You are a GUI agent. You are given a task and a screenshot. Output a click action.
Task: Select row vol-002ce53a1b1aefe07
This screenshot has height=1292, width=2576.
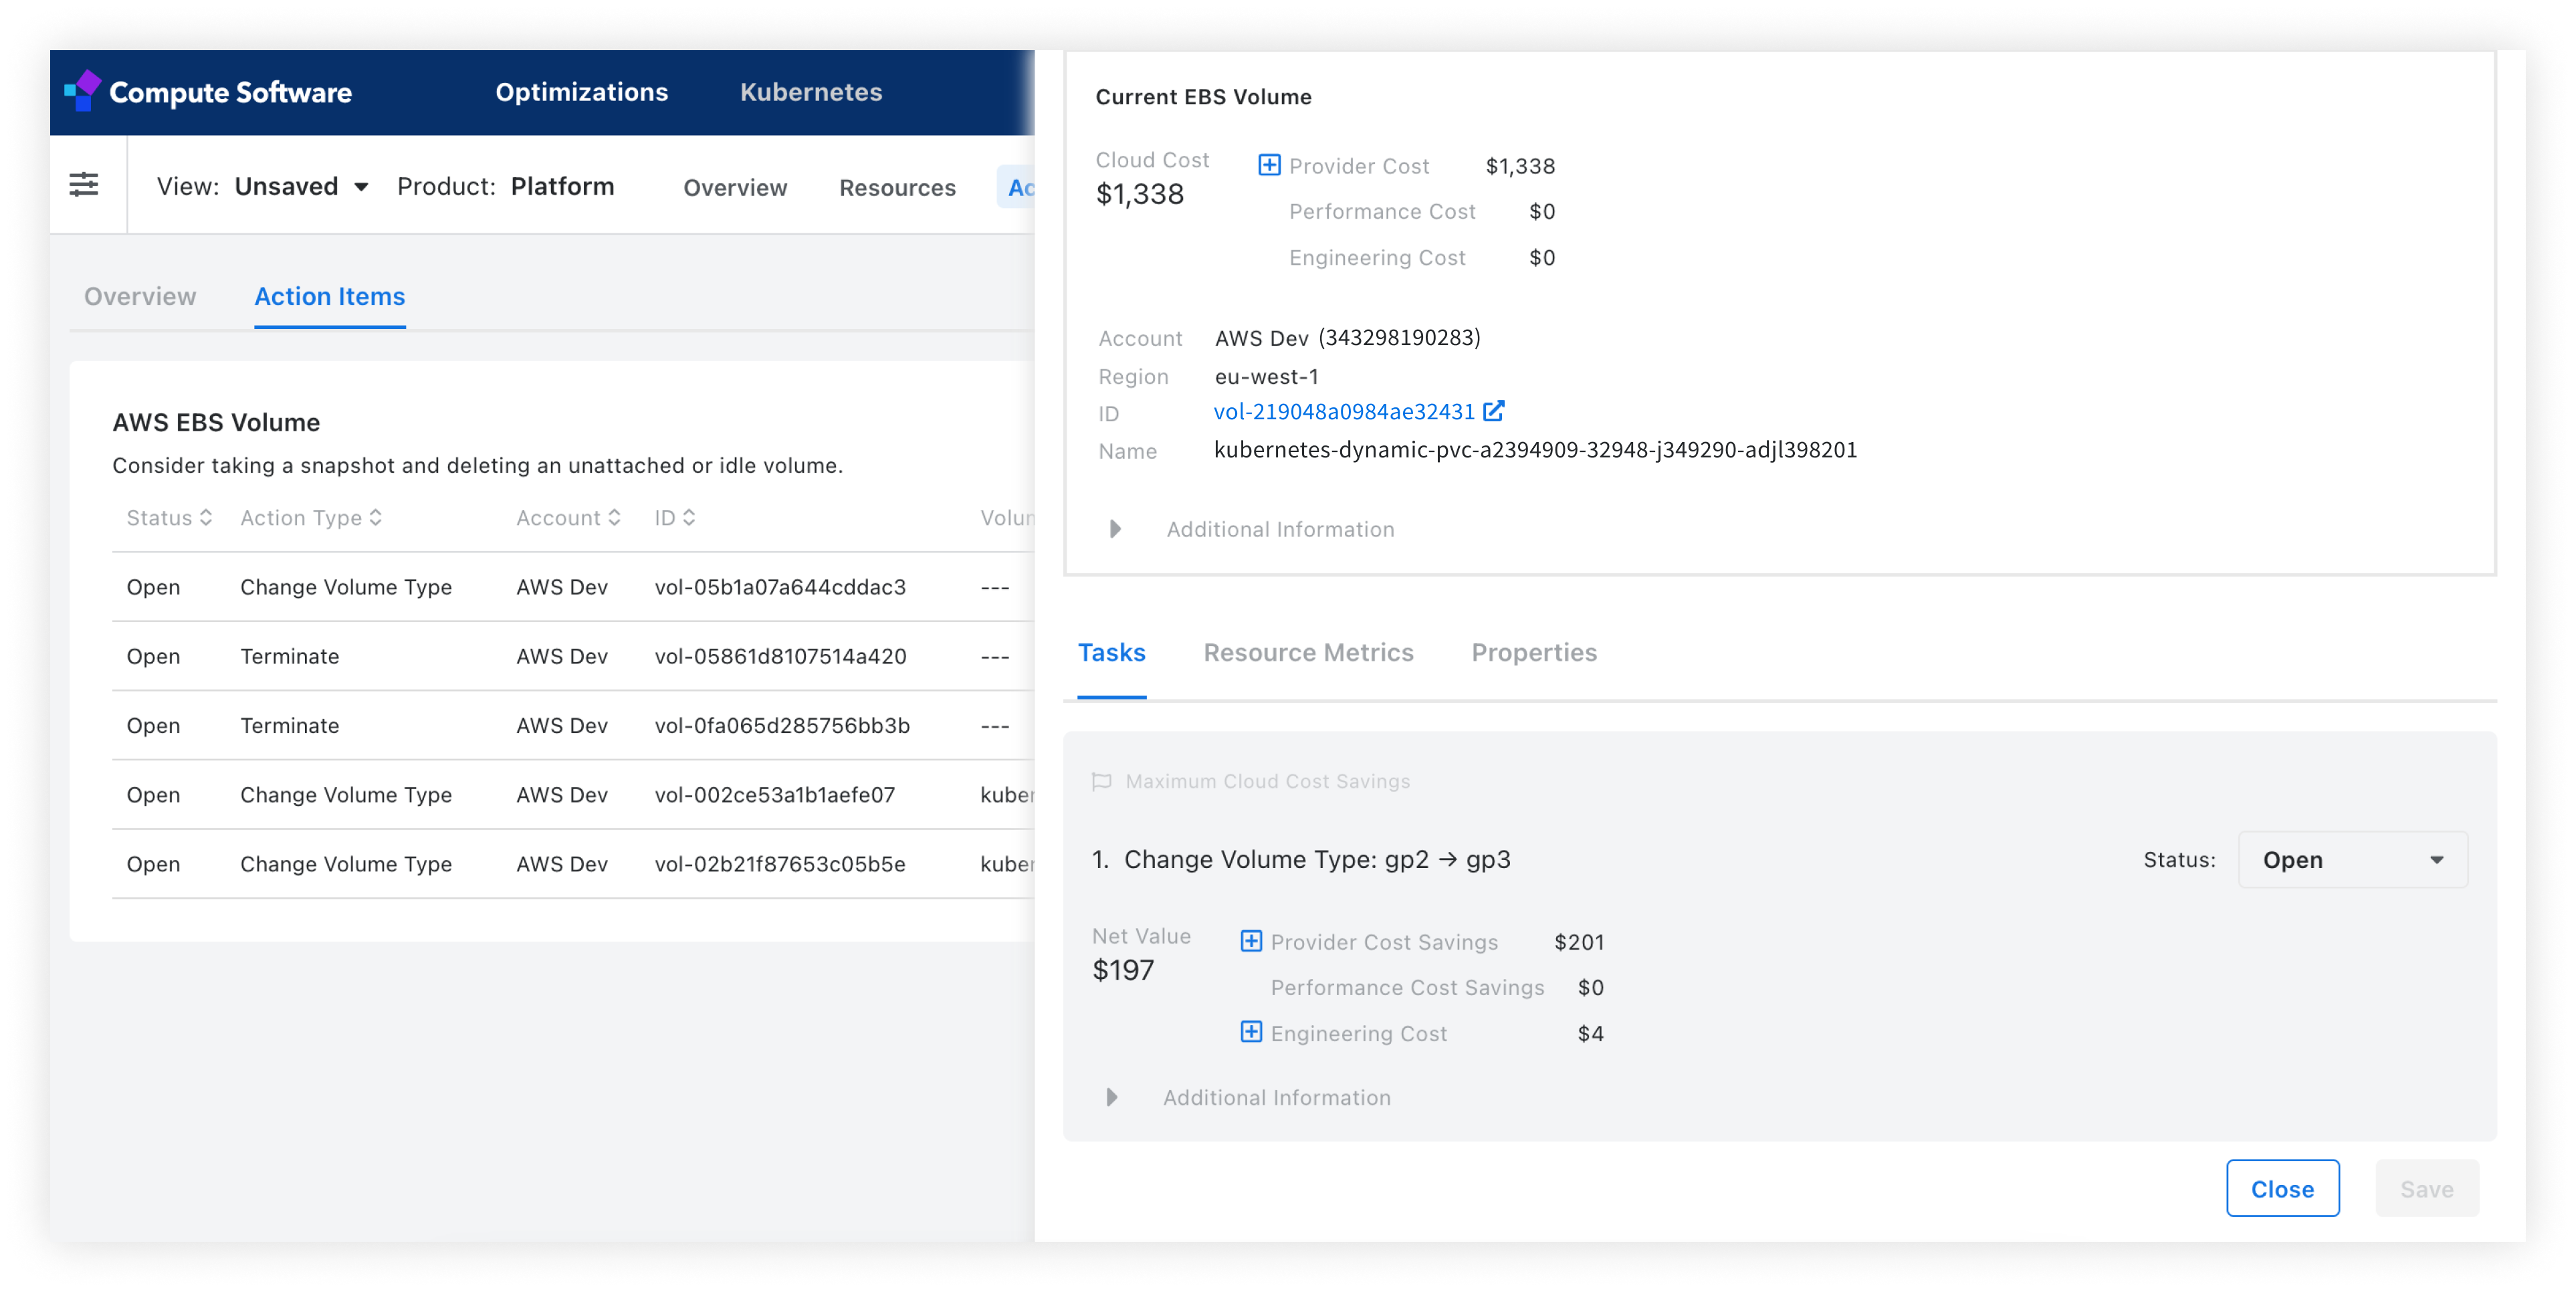(572, 795)
